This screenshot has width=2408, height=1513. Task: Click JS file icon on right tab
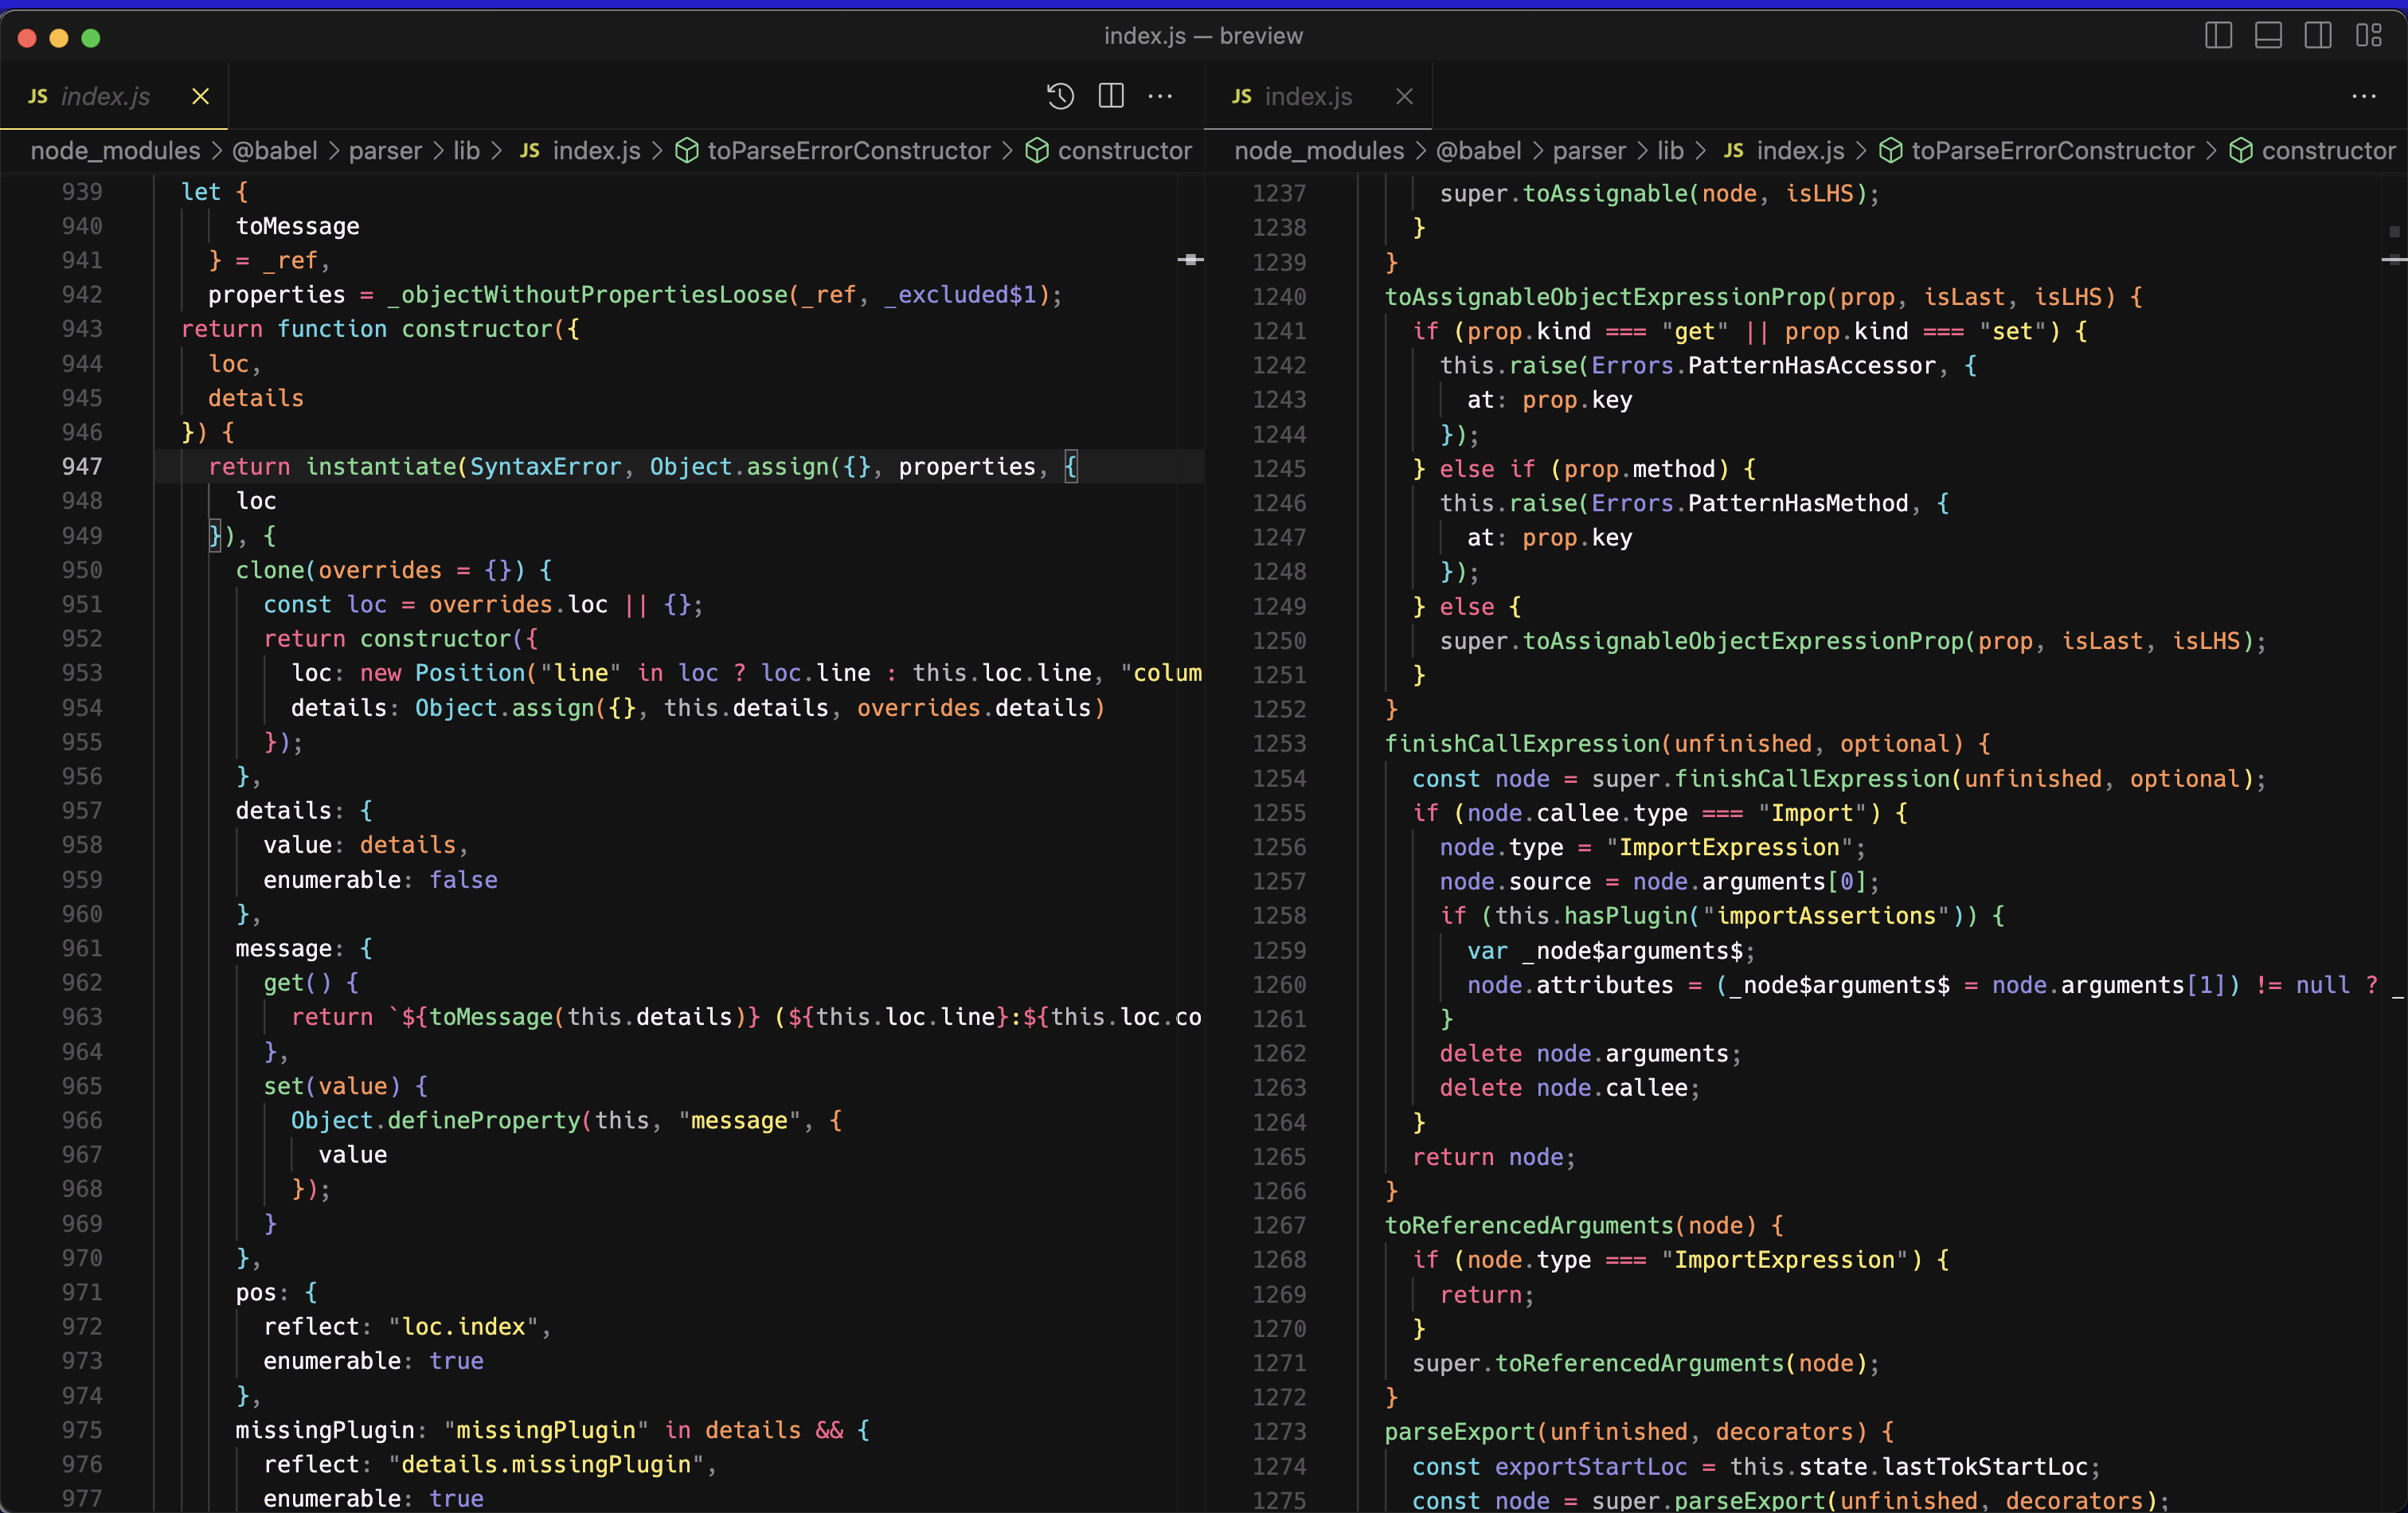click(x=1242, y=96)
